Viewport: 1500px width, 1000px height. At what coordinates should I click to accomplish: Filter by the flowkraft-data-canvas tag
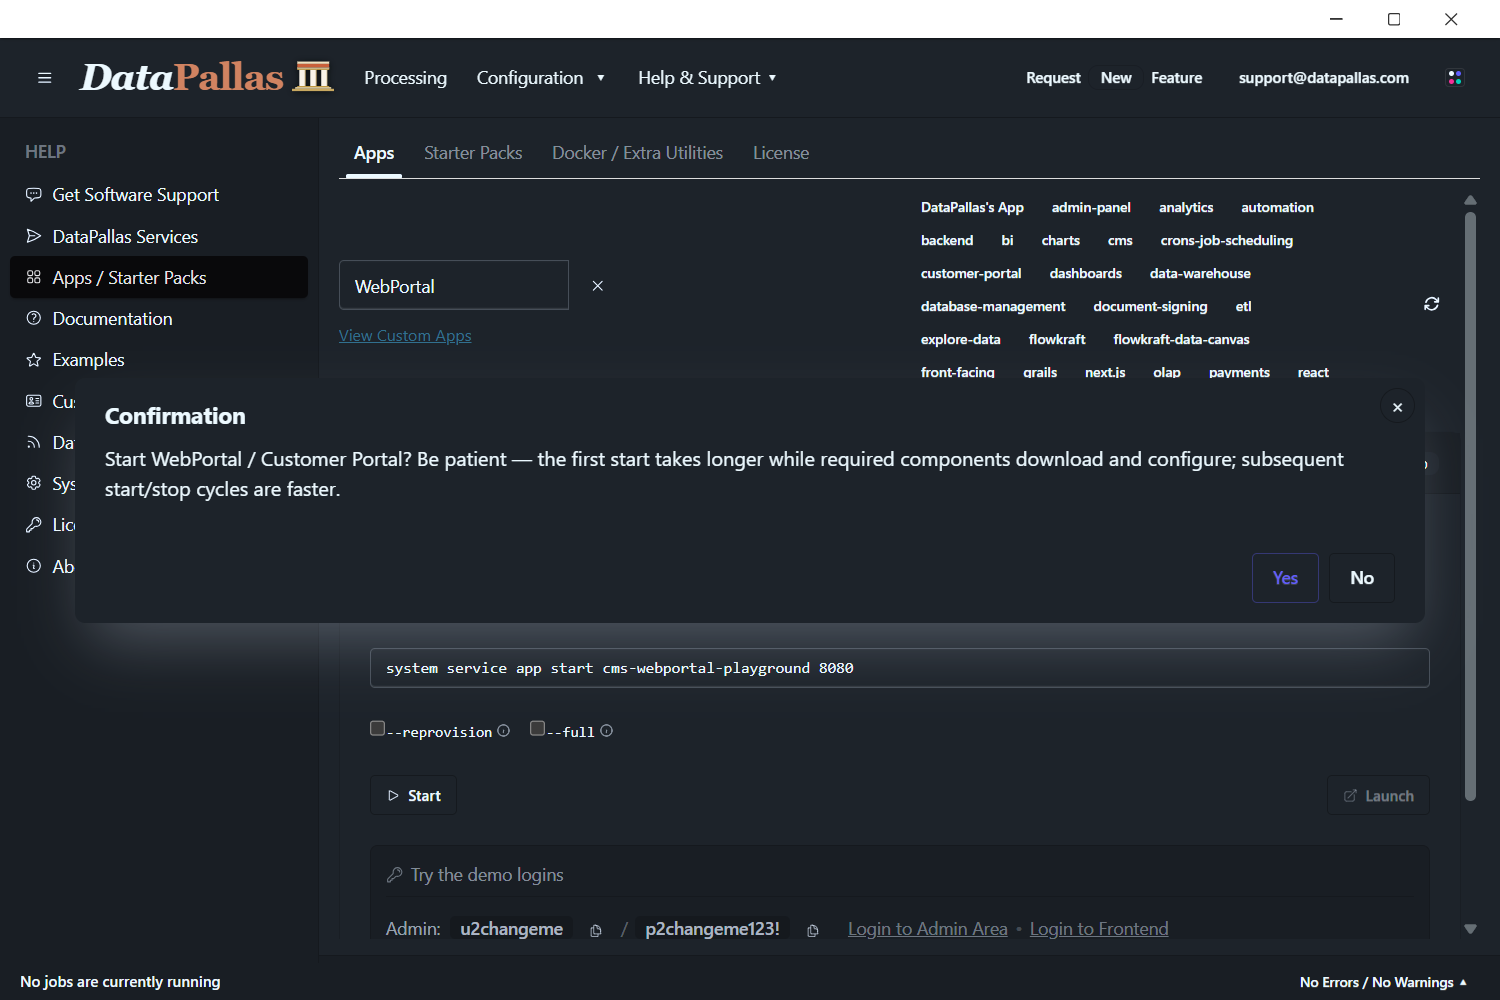(x=1181, y=339)
